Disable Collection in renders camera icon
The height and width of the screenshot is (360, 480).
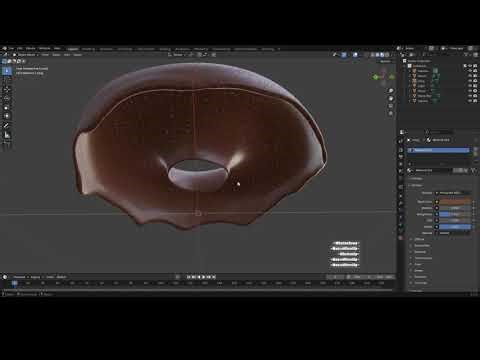point(475,66)
